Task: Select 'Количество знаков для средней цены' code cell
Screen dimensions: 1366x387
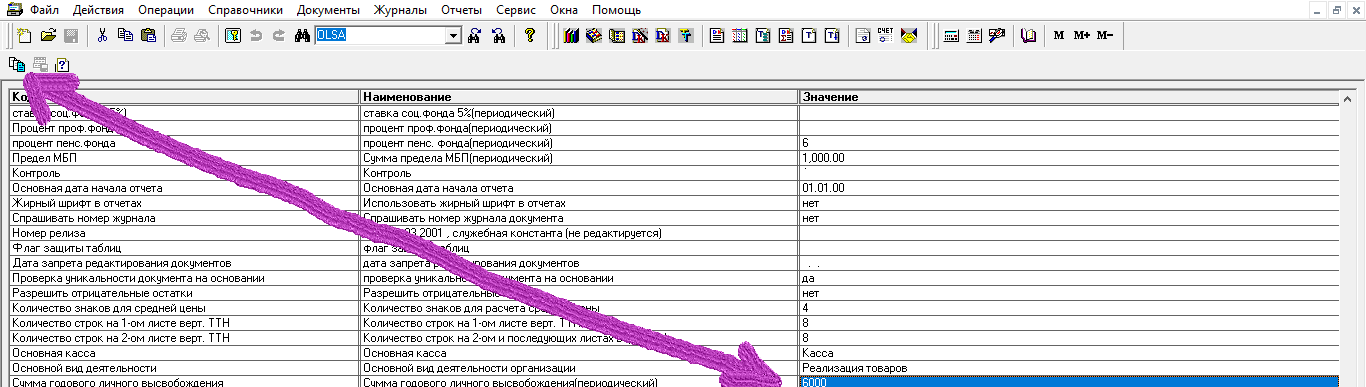Action: tap(184, 308)
